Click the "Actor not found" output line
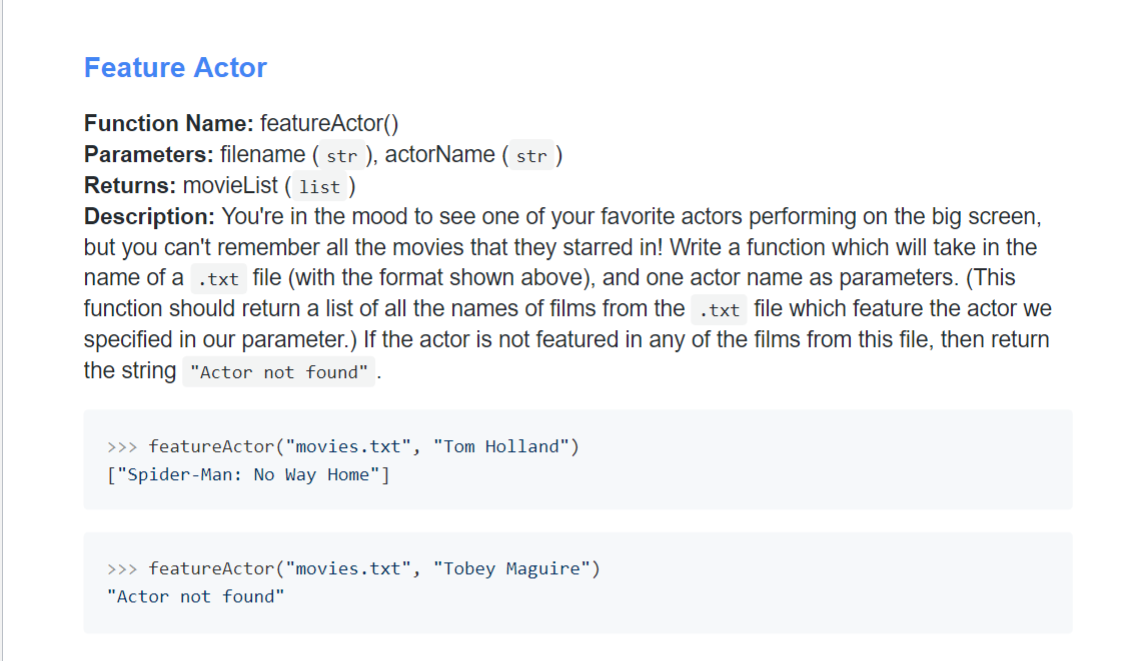Screen dimensions: 1148x661 coord(195,596)
